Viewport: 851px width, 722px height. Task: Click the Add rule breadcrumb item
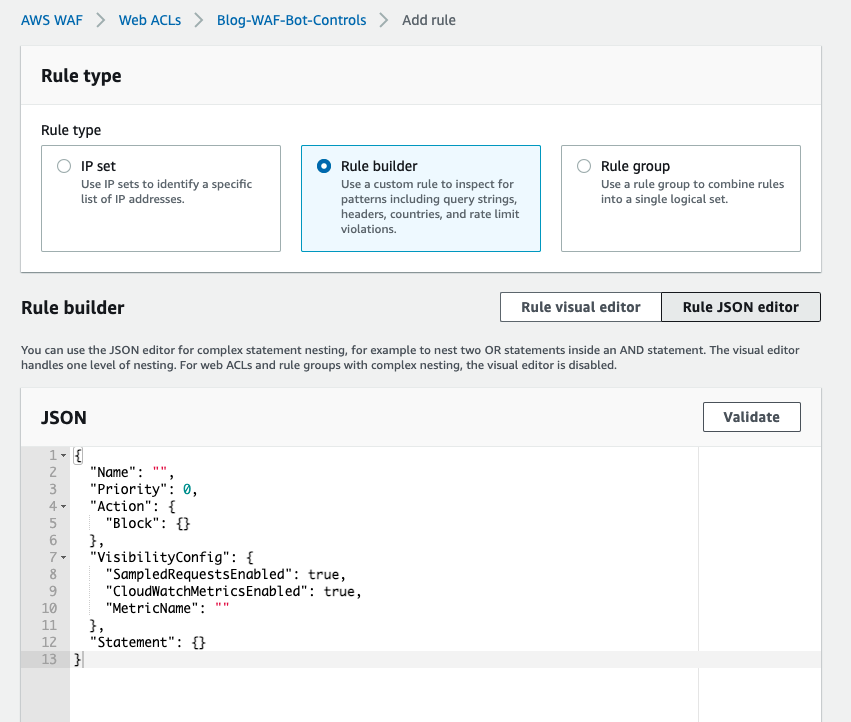(x=428, y=19)
